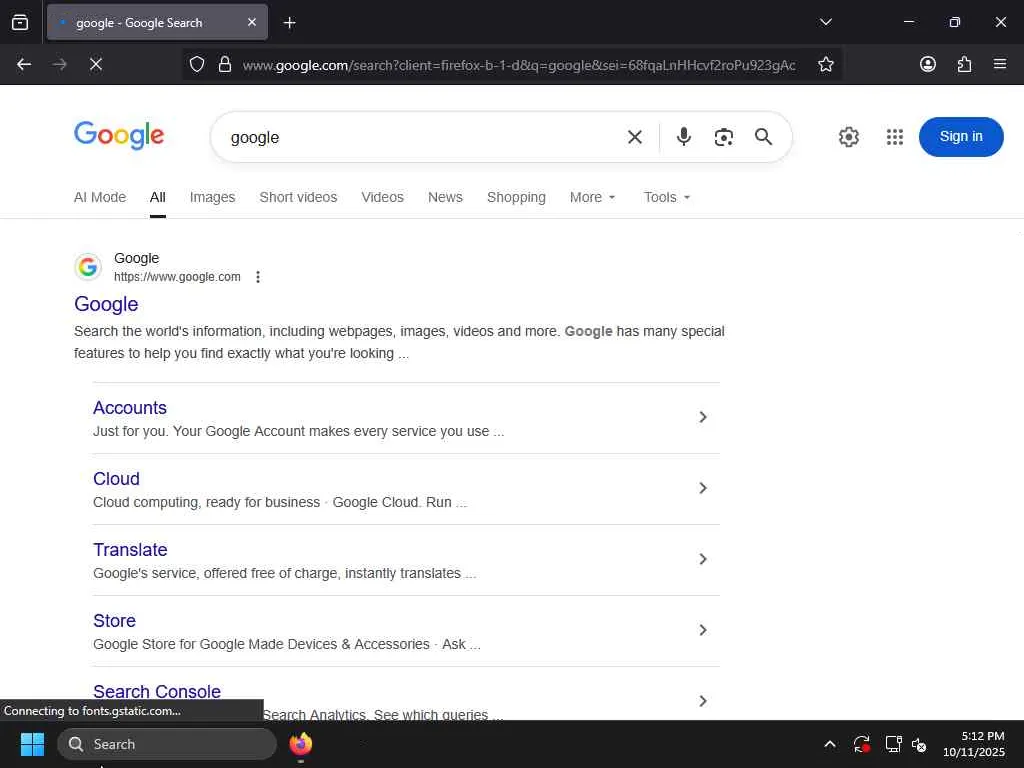Click the Google result favicon
The image size is (1024, 768).
click(x=88, y=266)
